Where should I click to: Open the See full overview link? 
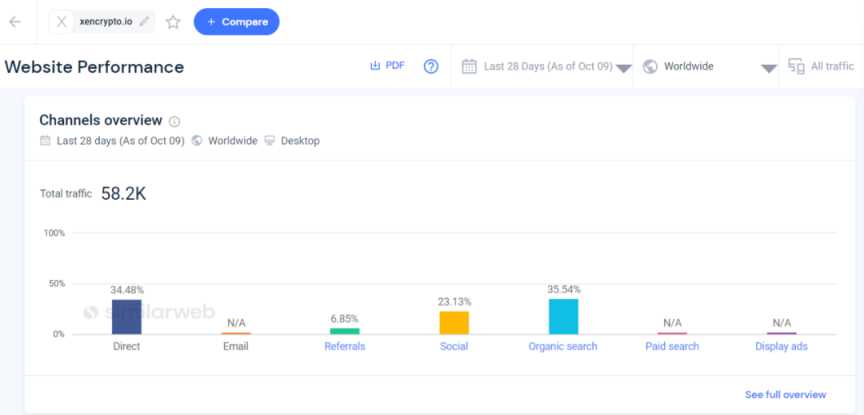[785, 395]
